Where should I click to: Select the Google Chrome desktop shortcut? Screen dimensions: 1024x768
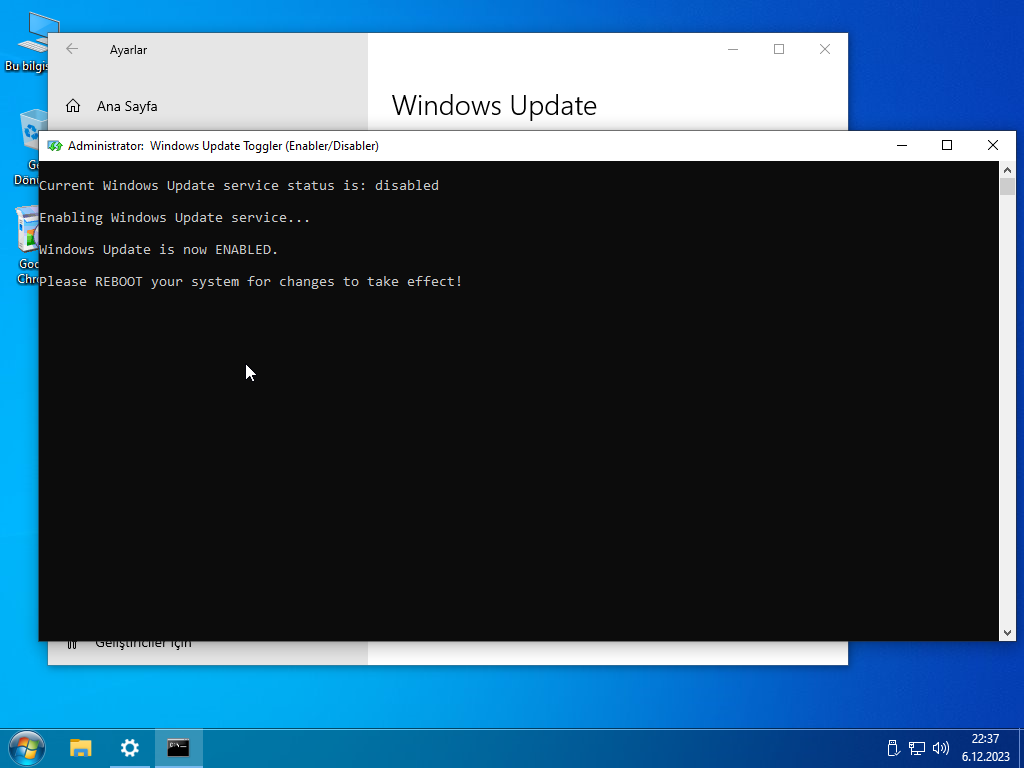pyautogui.click(x=27, y=246)
